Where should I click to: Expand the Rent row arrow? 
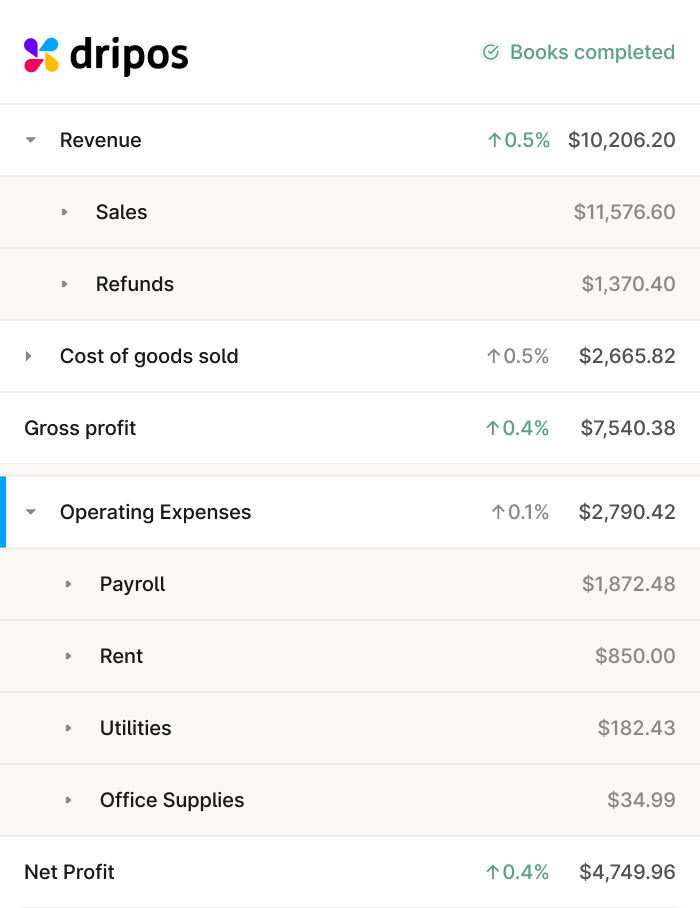pyautogui.click(x=69, y=657)
